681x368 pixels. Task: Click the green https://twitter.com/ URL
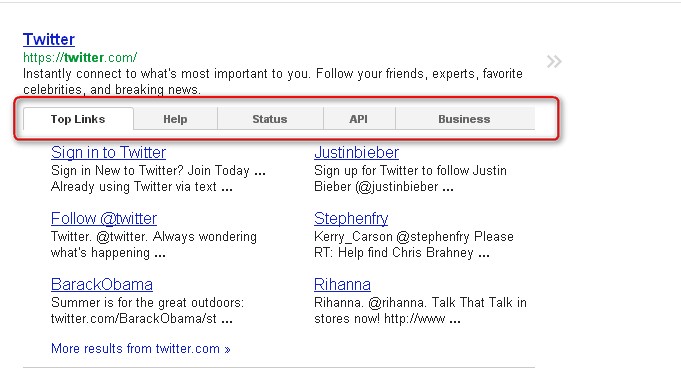[80, 57]
